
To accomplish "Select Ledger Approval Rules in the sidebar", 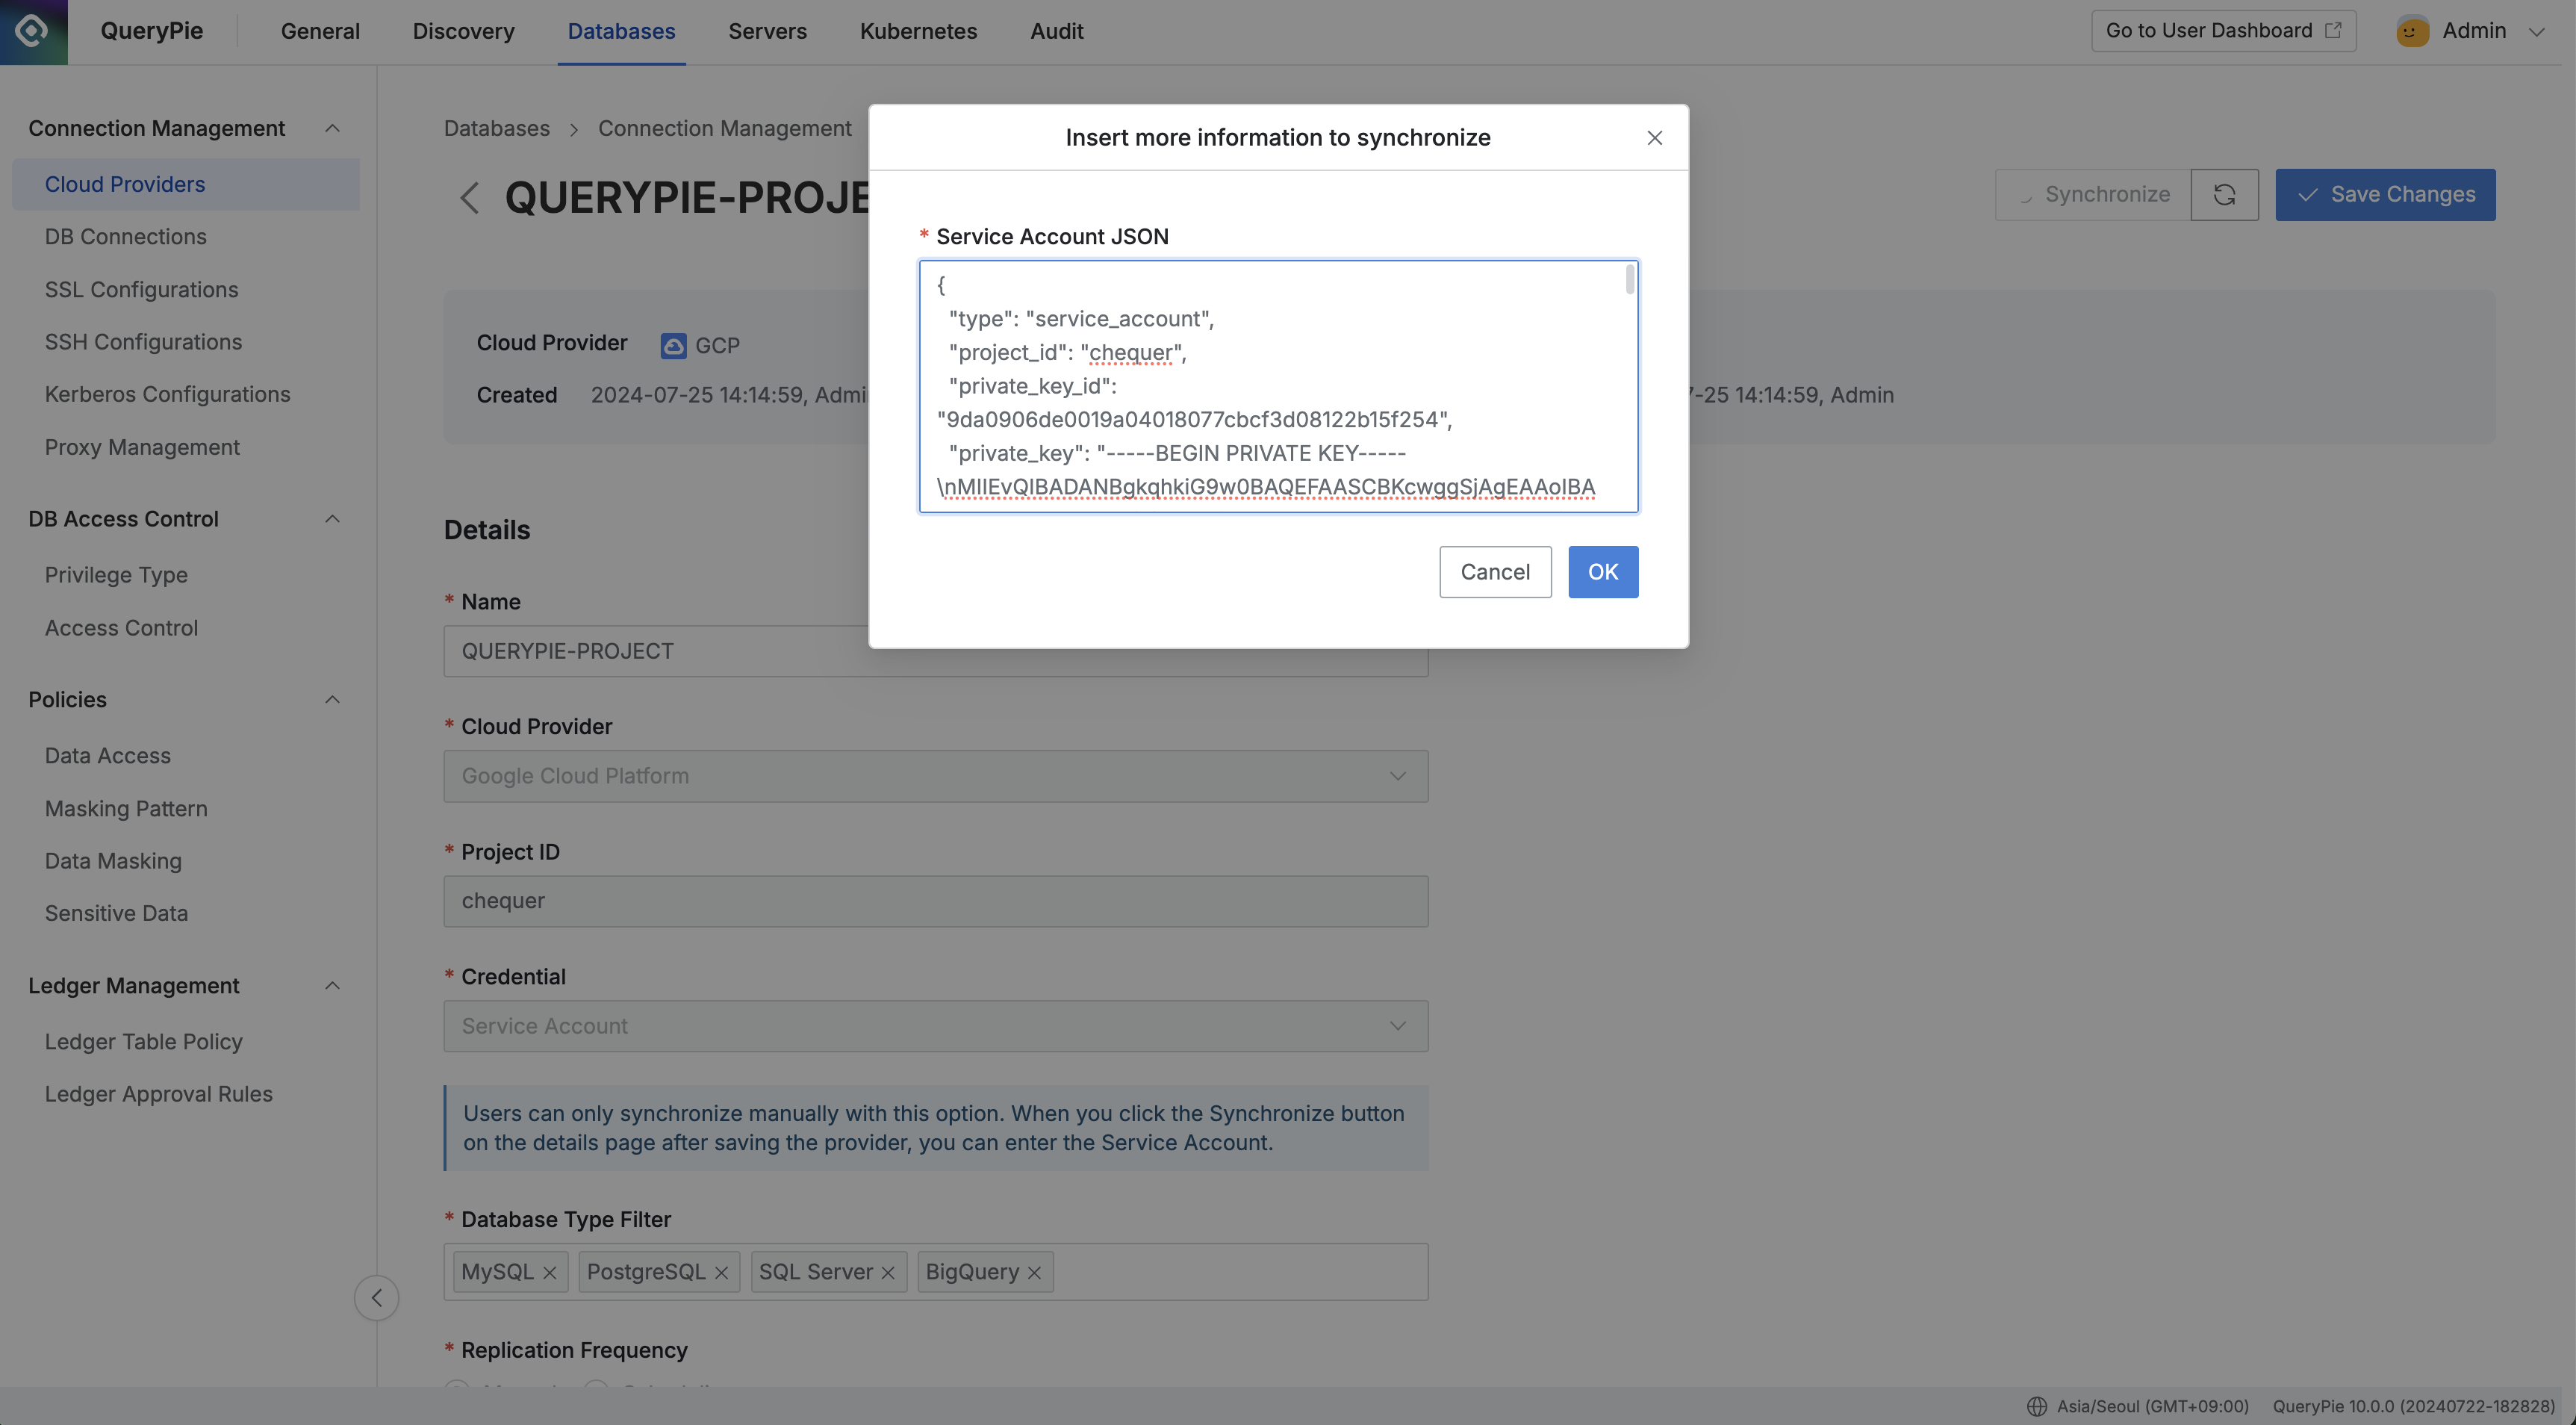I will tap(158, 1094).
